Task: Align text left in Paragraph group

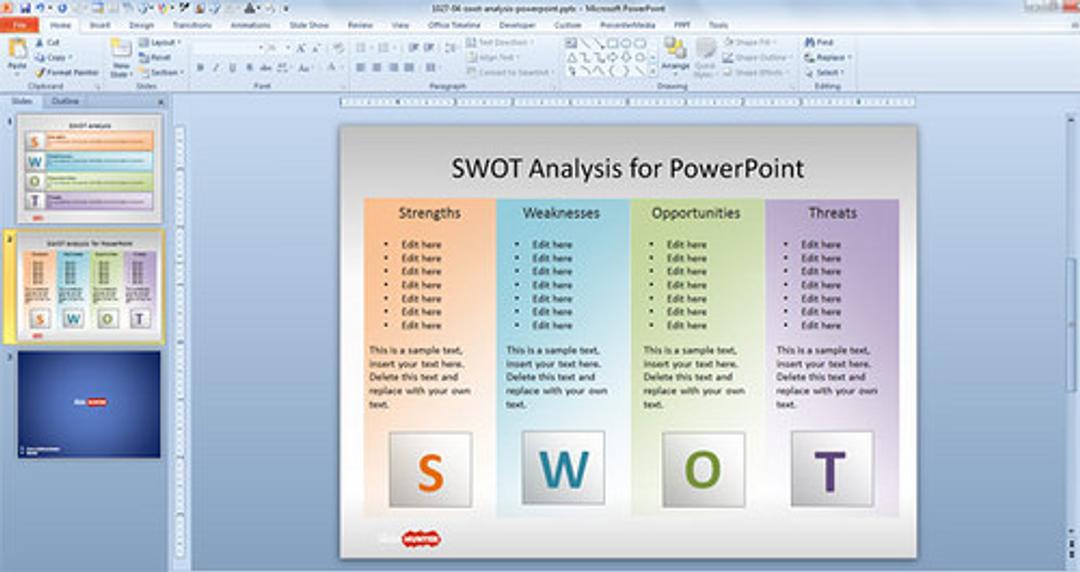Action: point(360,68)
